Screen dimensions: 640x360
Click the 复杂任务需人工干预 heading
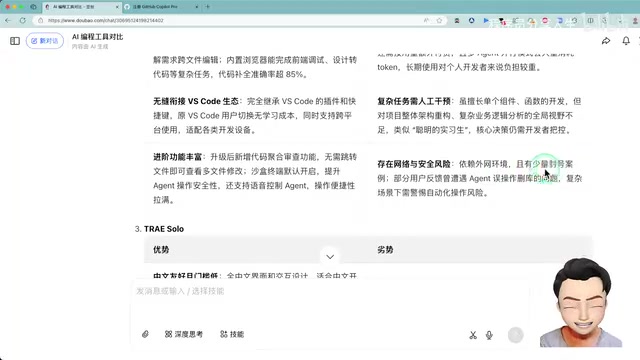(414, 101)
